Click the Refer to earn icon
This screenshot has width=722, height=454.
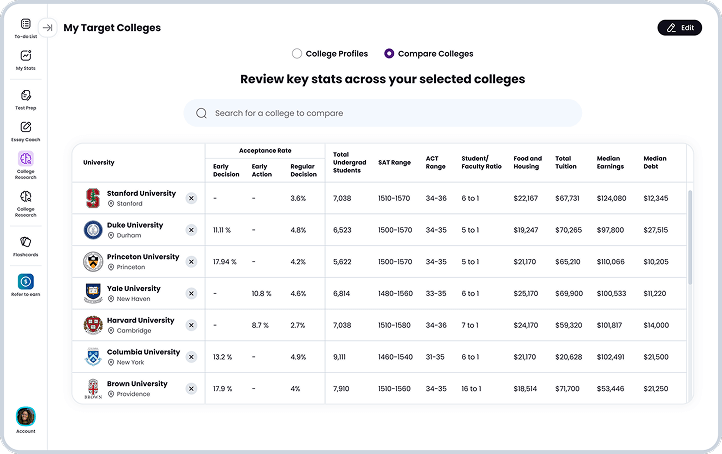coord(26,283)
